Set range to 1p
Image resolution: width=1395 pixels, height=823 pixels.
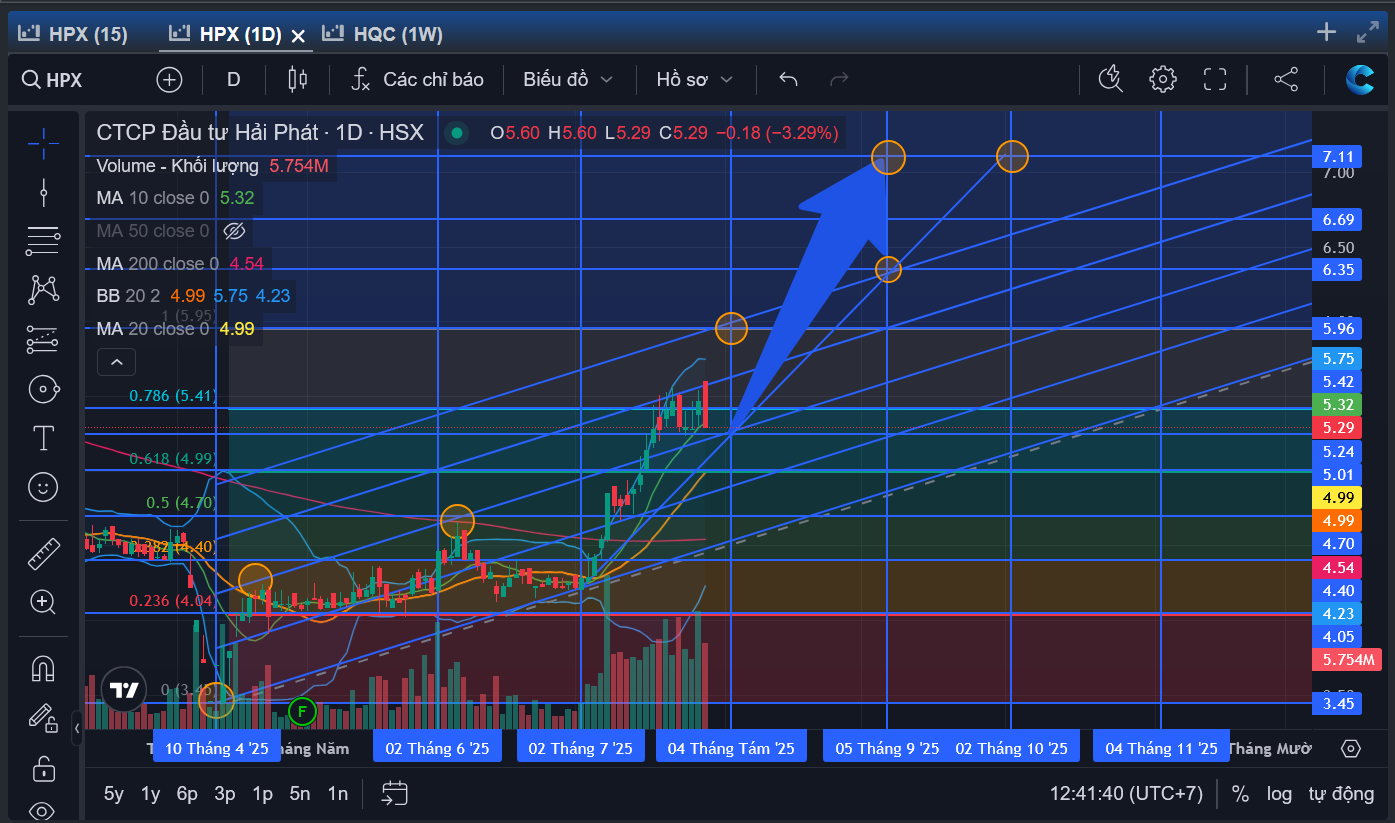tap(263, 794)
